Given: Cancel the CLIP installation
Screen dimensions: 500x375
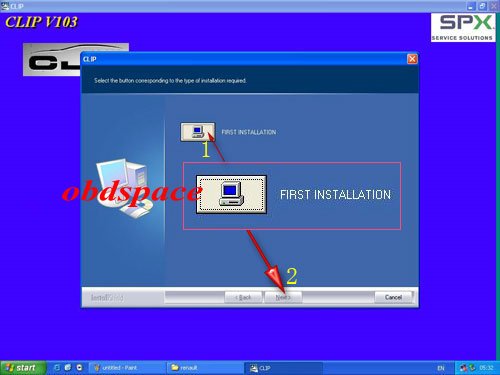Looking at the screenshot, I should (393, 297).
